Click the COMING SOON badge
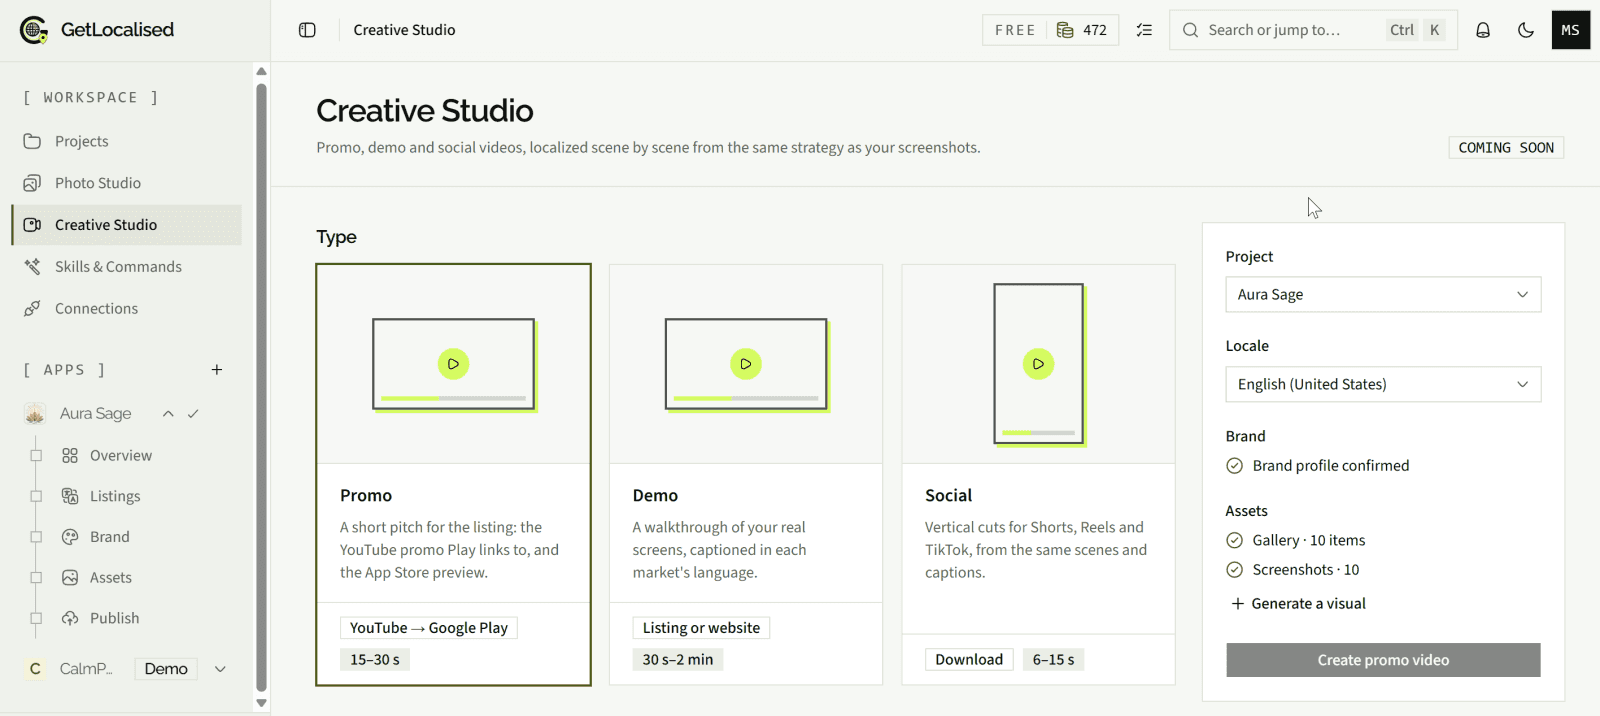This screenshot has width=1600, height=716. tap(1506, 148)
